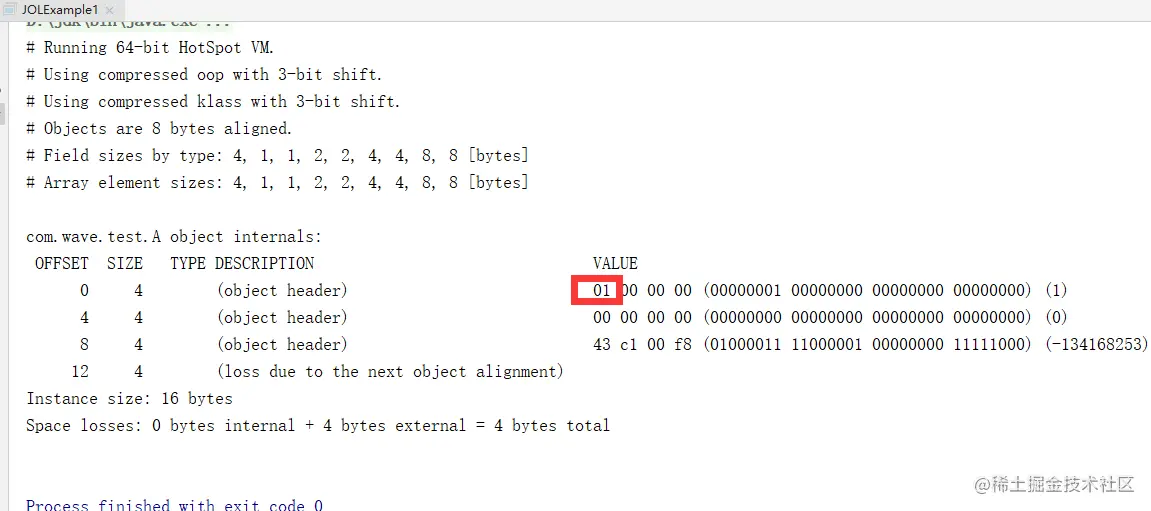1151x511 pixels.
Task: Click the decimal value "(-134168253)"
Action: pyautogui.click(x=1097, y=344)
